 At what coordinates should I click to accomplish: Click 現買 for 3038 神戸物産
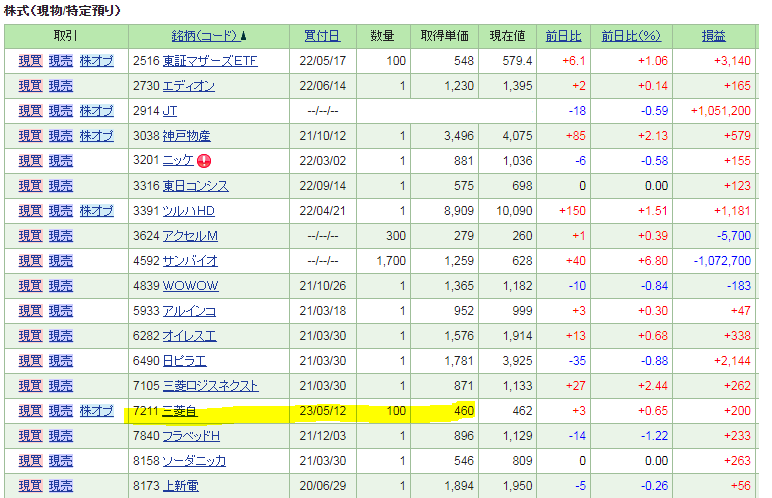(x=31, y=136)
